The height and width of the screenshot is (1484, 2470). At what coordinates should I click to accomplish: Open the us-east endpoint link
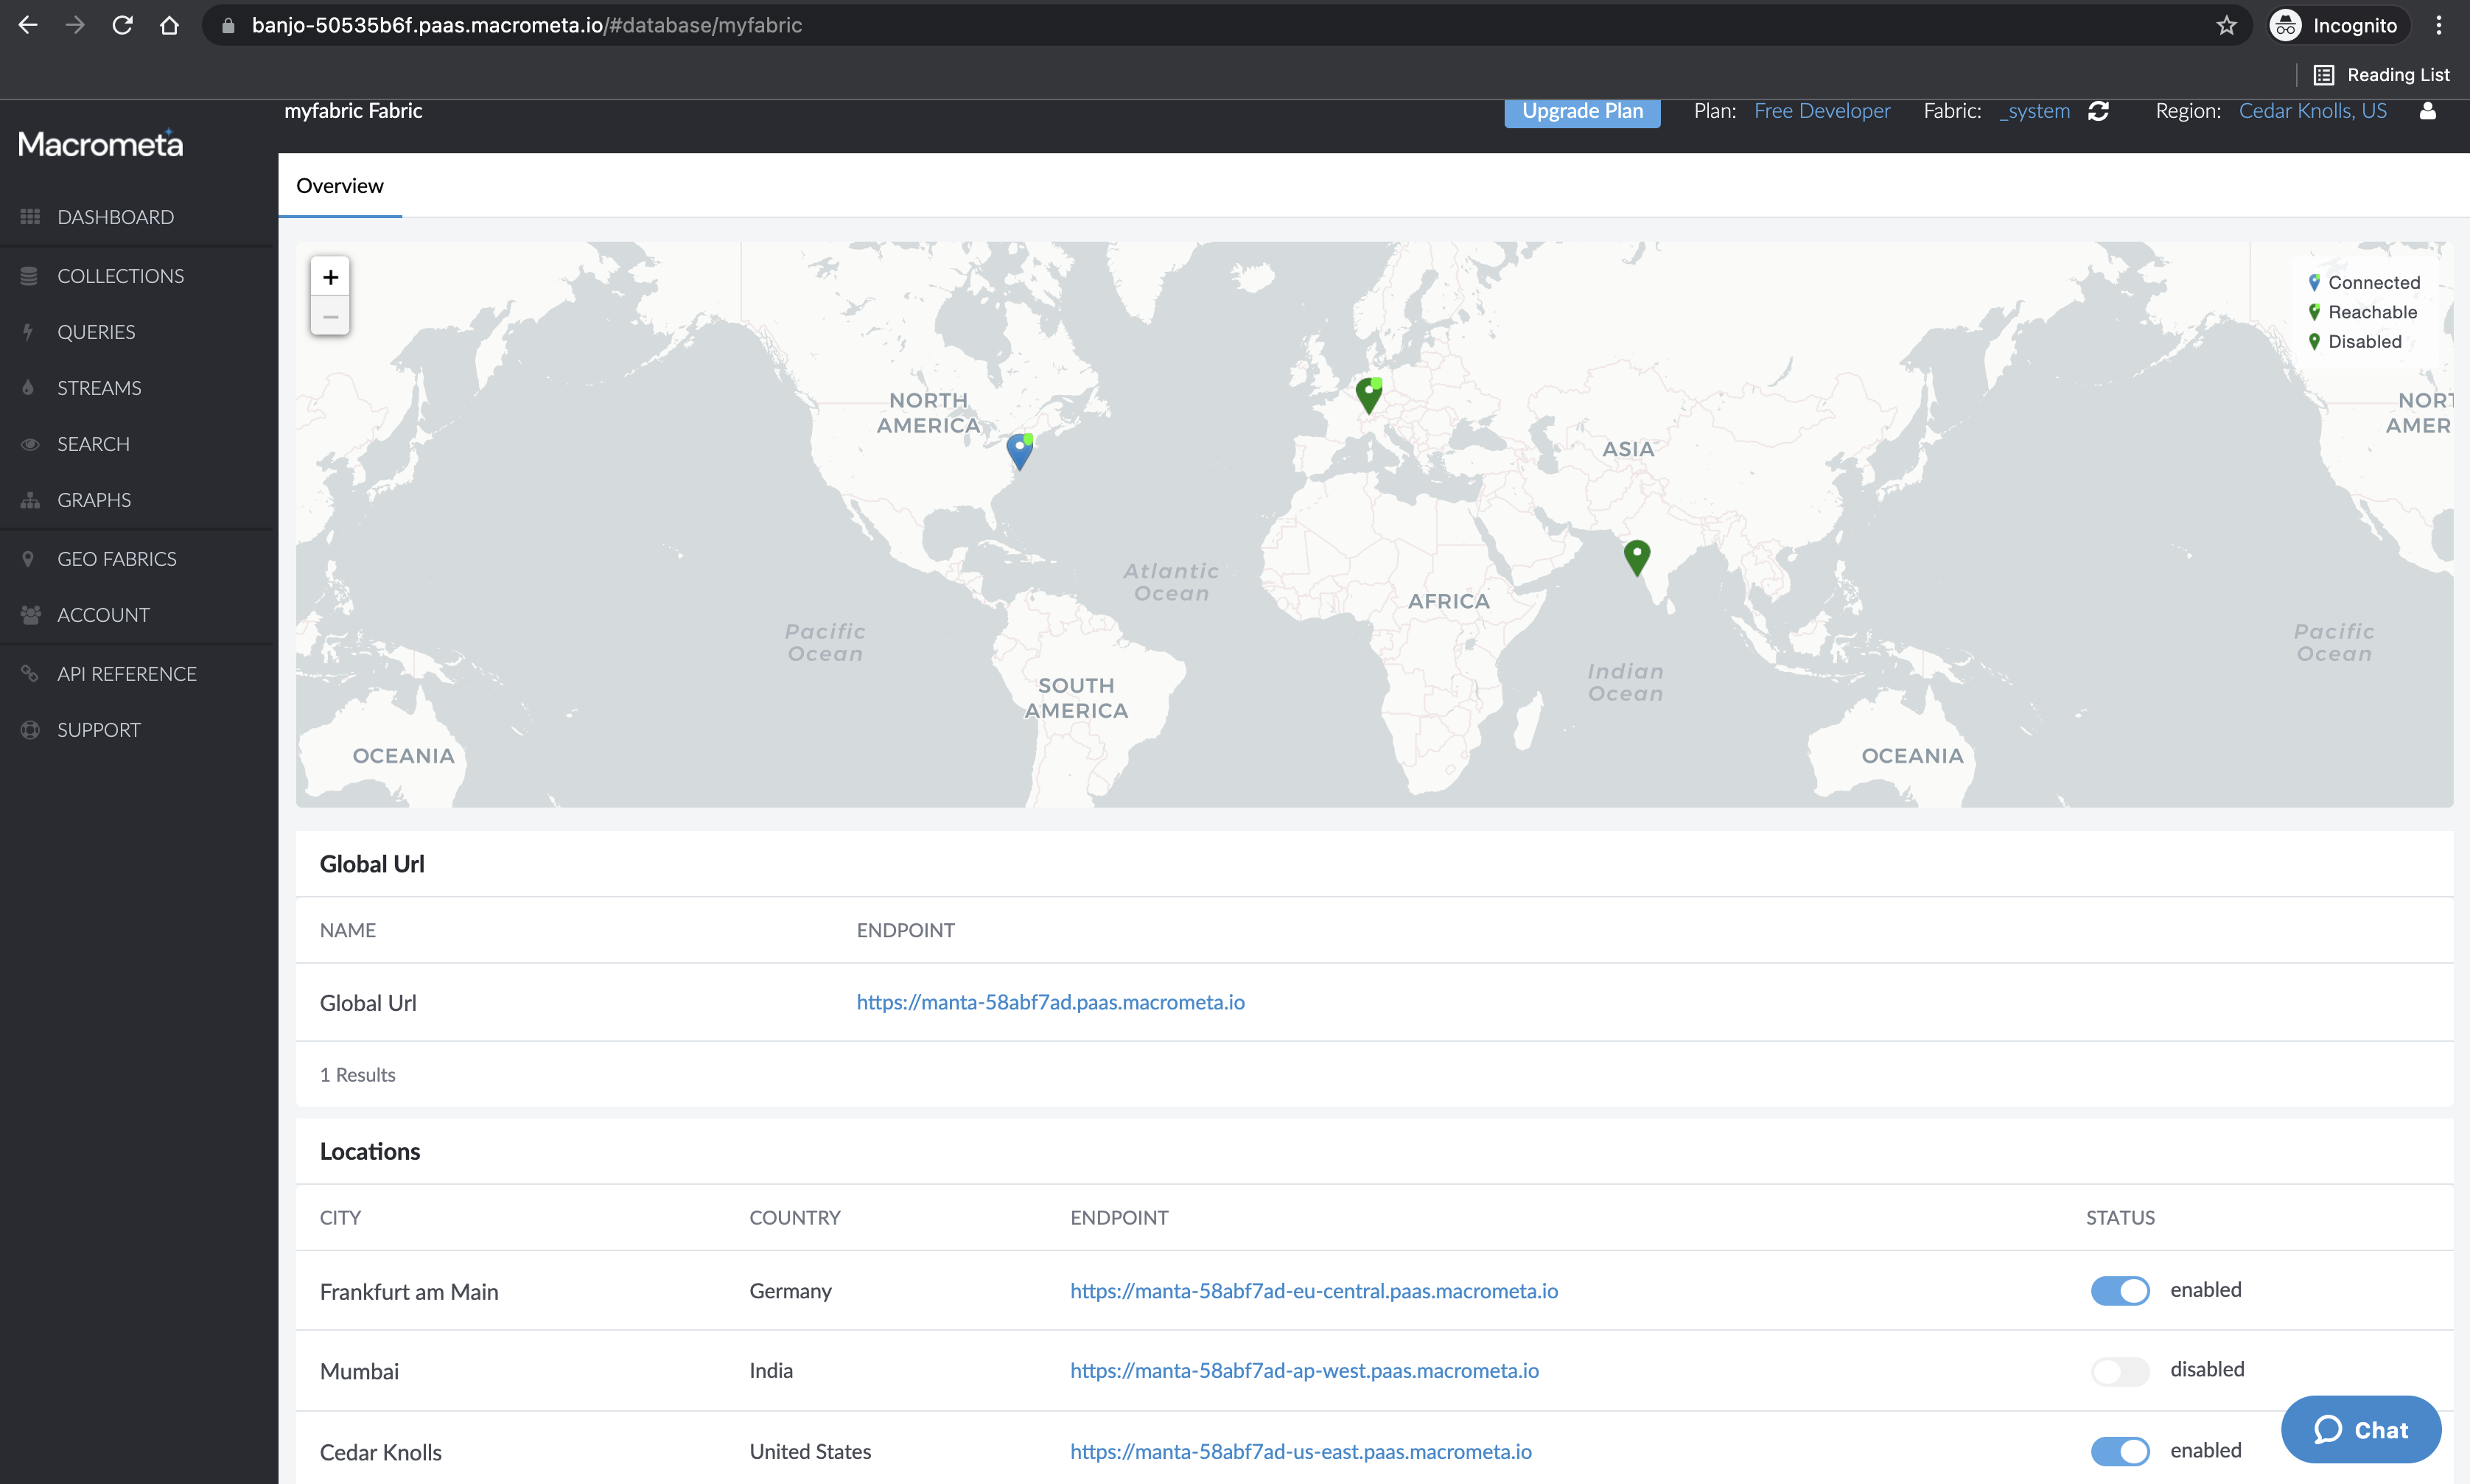pos(1300,1452)
